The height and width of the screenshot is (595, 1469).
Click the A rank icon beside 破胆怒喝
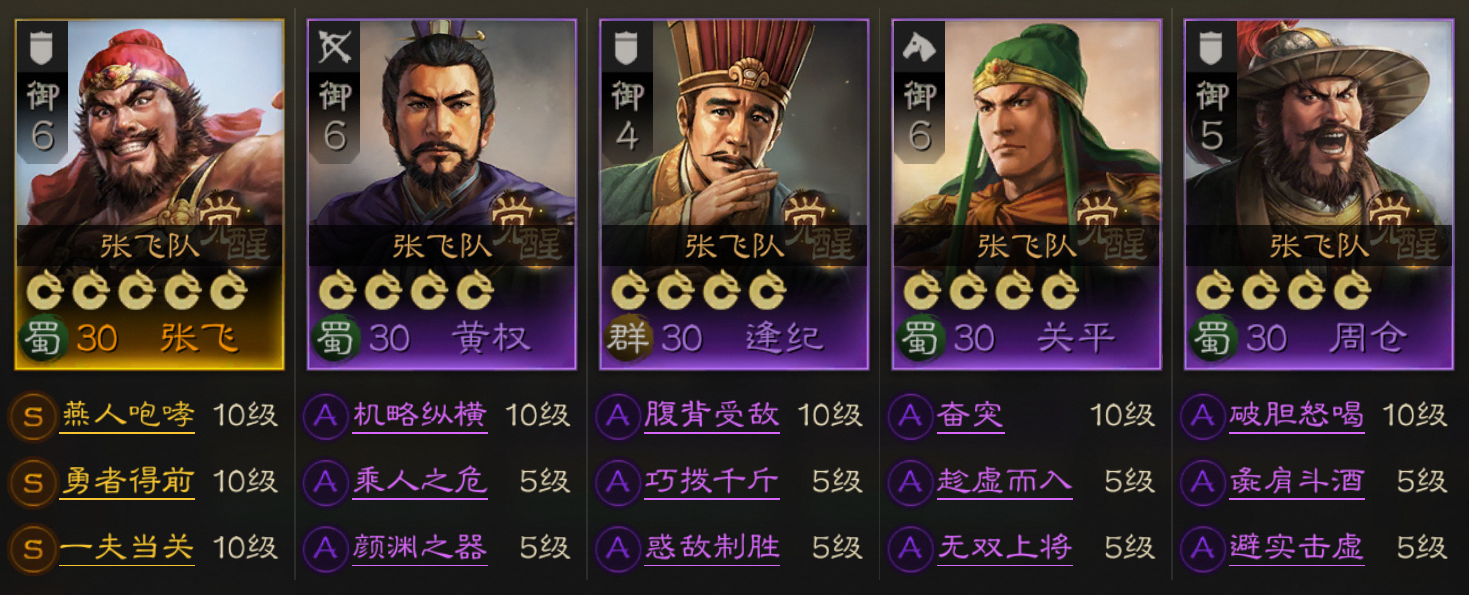(x=1203, y=415)
